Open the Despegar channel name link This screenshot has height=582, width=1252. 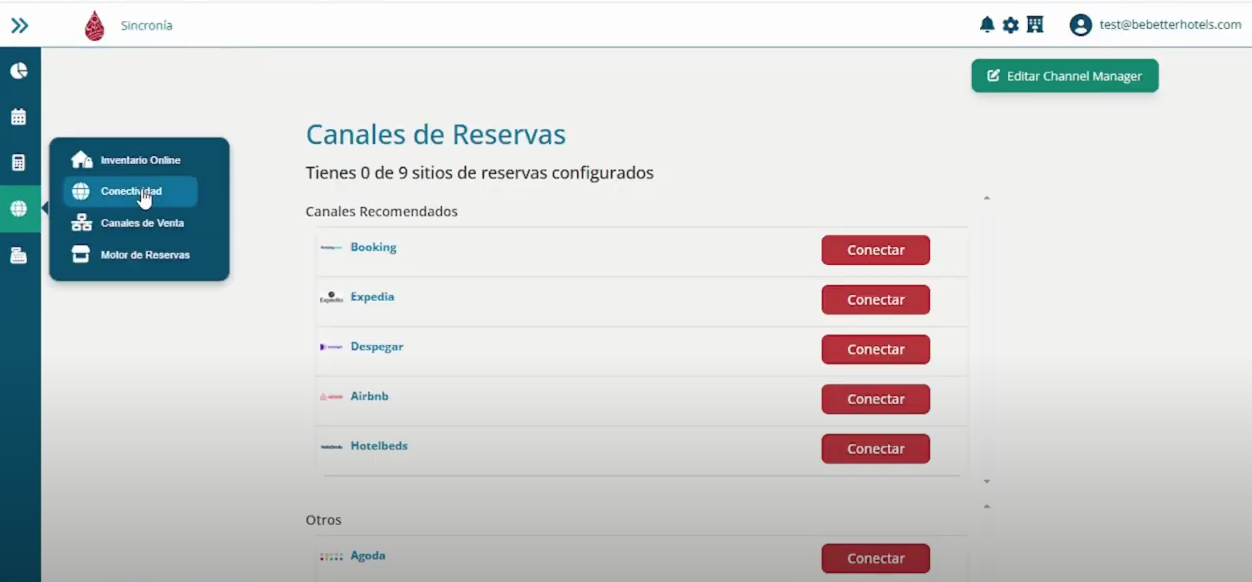377,346
